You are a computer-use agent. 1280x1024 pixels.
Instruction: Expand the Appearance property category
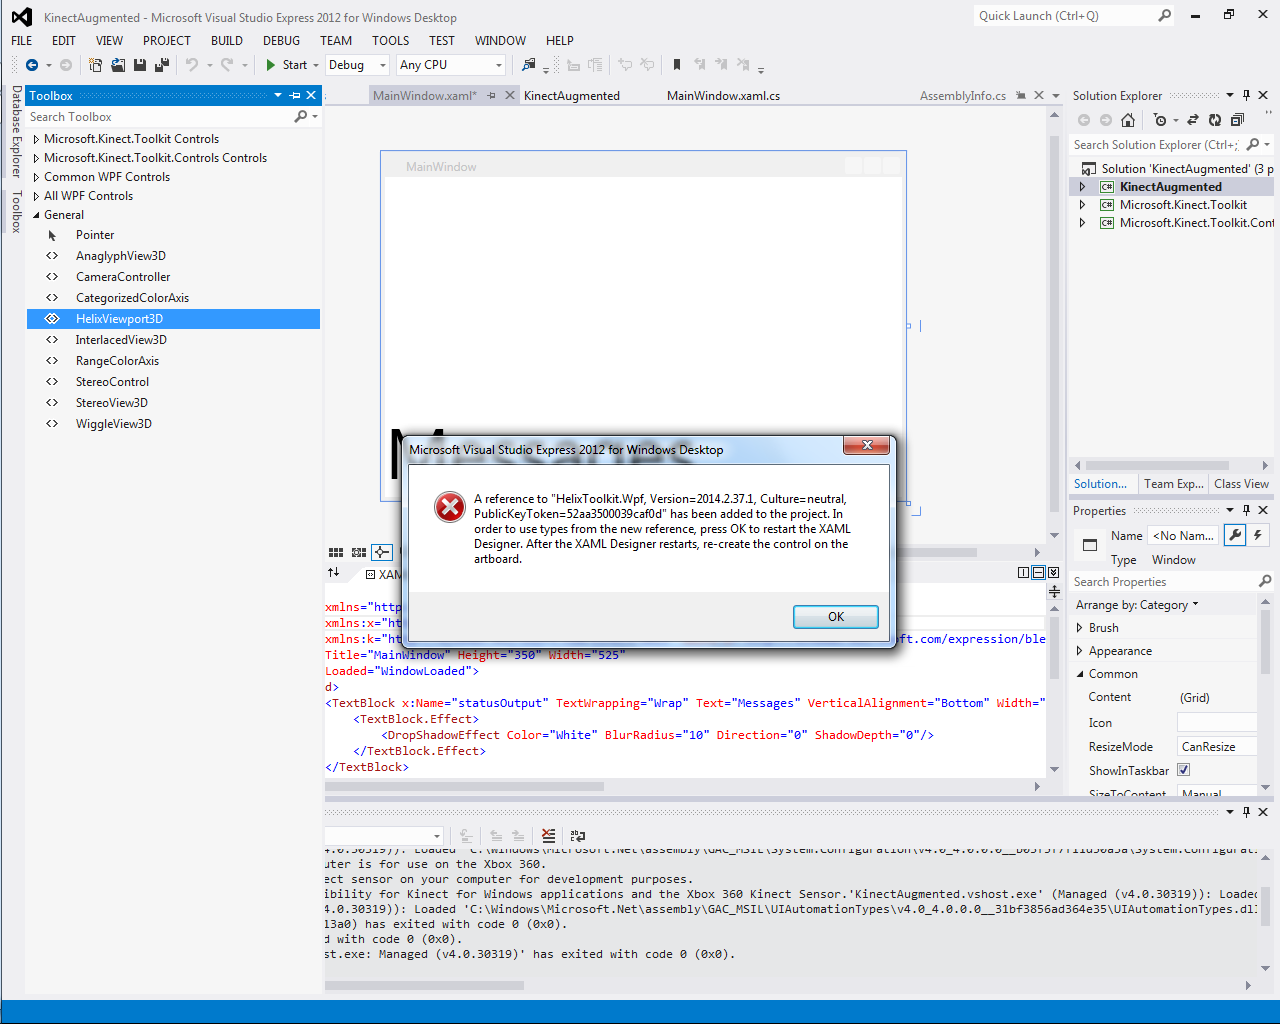pos(1080,651)
